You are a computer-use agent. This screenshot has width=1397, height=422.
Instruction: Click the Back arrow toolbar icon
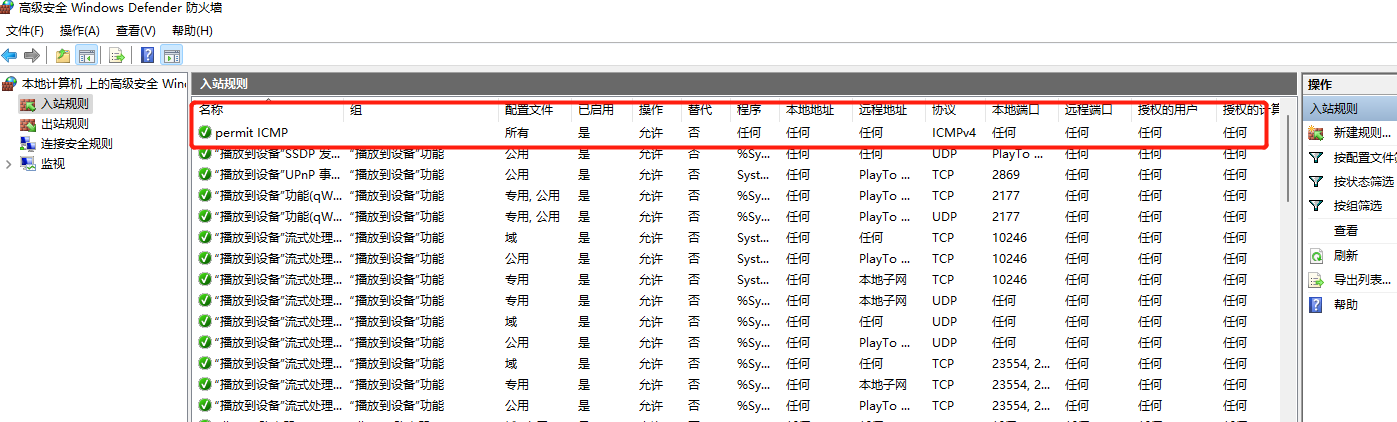point(10,56)
